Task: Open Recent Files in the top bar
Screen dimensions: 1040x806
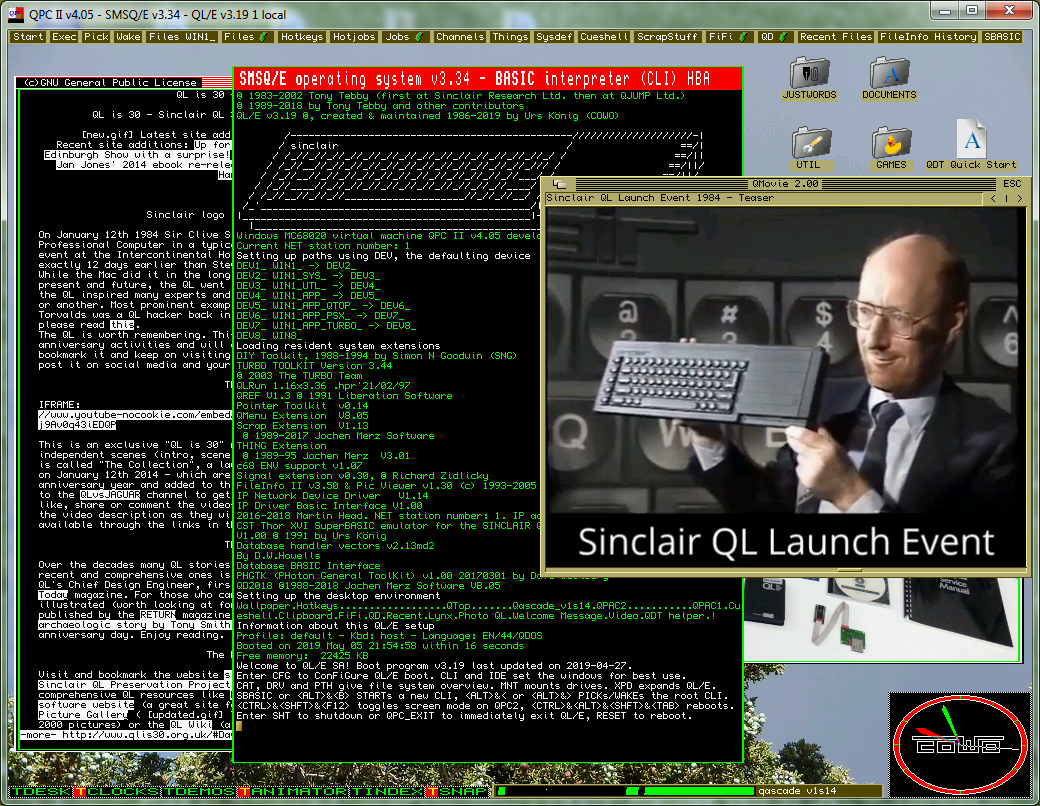Action: pyautogui.click(x=836, y=37)
